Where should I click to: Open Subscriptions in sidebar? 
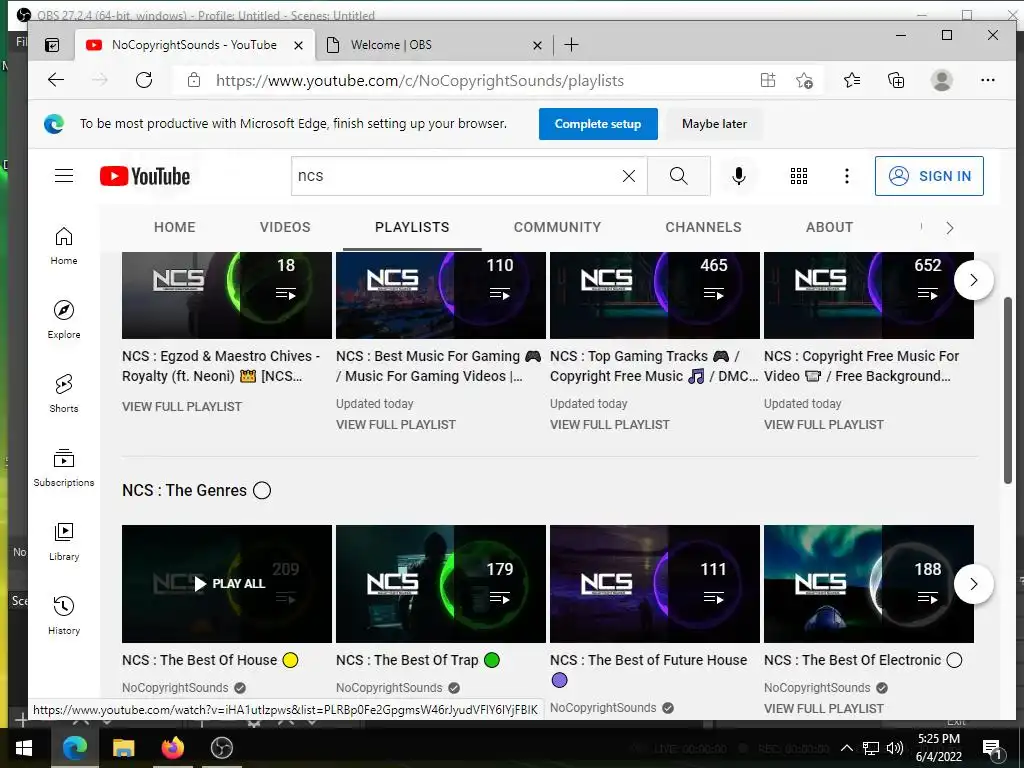(x=64, y=467)
